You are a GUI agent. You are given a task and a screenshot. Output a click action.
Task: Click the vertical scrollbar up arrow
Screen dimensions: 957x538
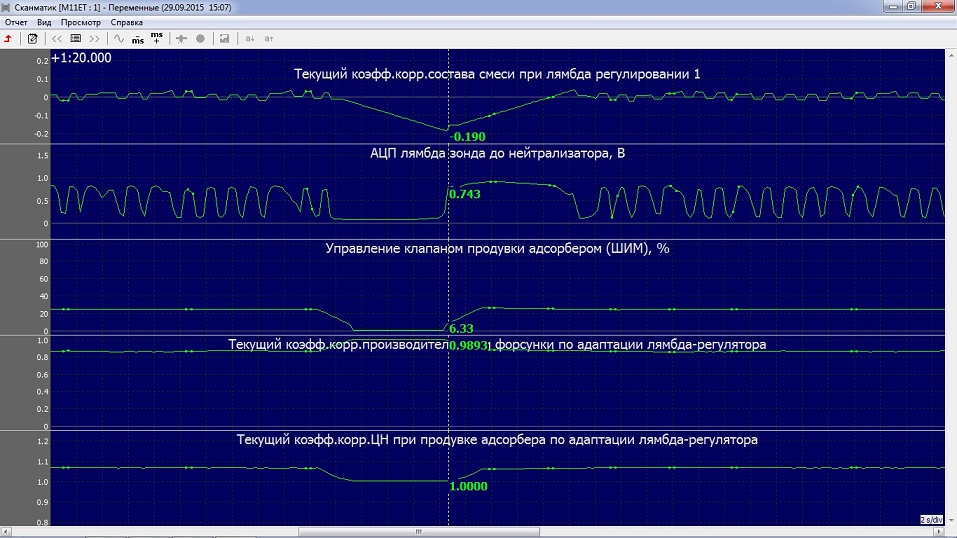pos(952,55)
